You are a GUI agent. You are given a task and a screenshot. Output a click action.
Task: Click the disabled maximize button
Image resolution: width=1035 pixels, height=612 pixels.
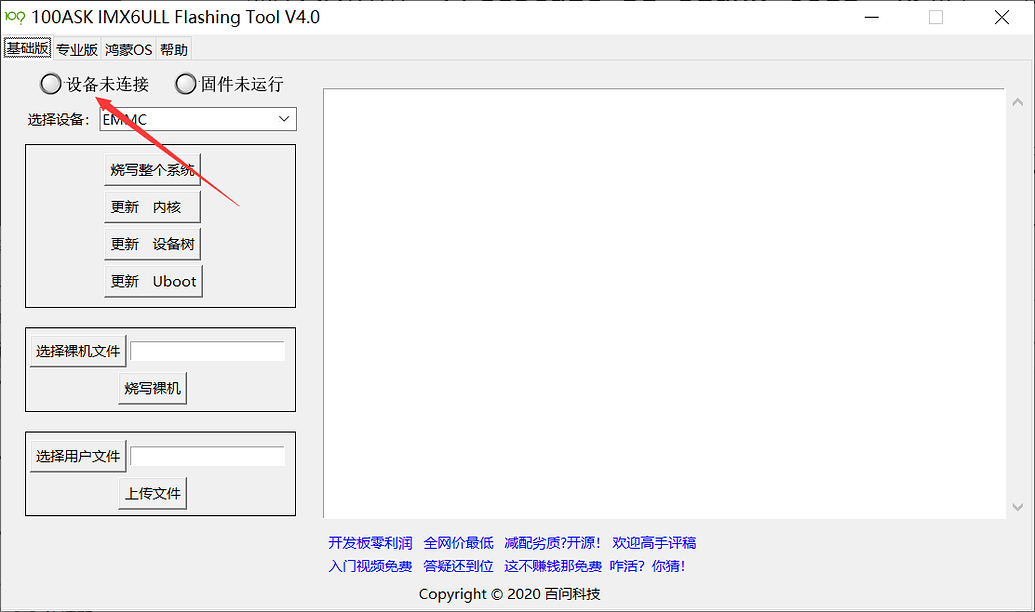[x=936, y=17]
